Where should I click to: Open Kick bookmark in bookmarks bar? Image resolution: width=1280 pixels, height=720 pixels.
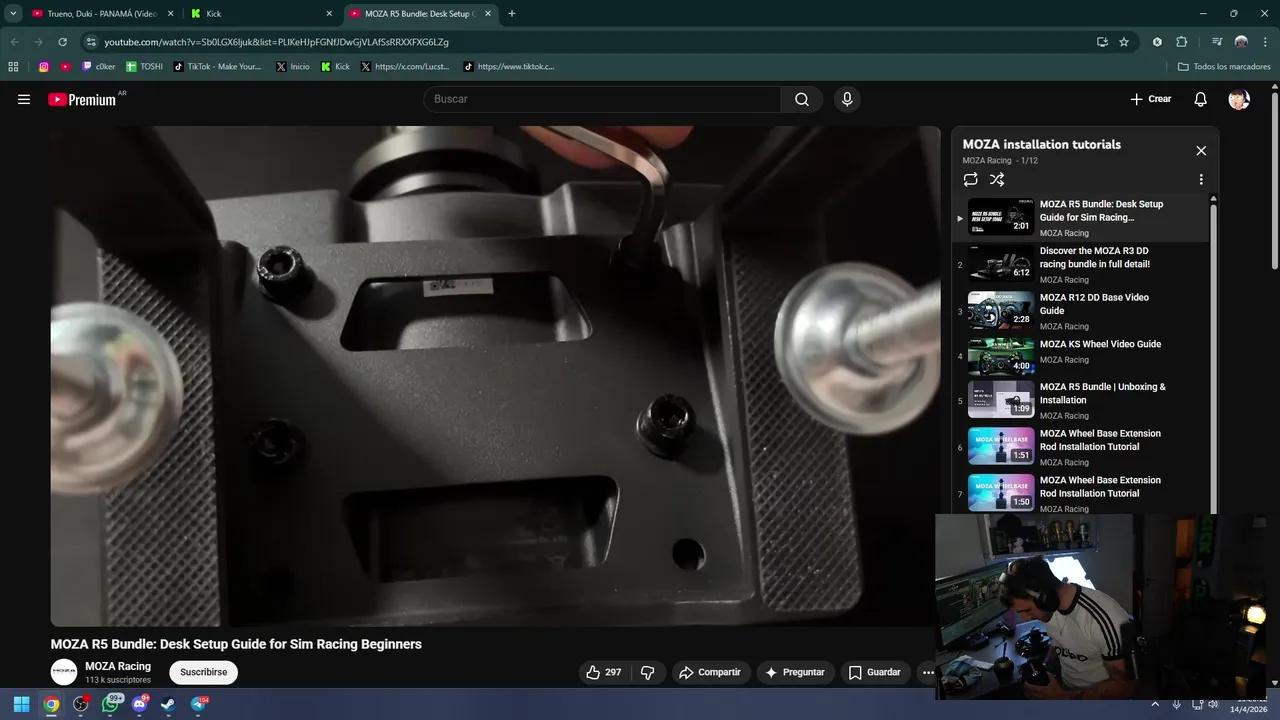(x=335, y=67)
